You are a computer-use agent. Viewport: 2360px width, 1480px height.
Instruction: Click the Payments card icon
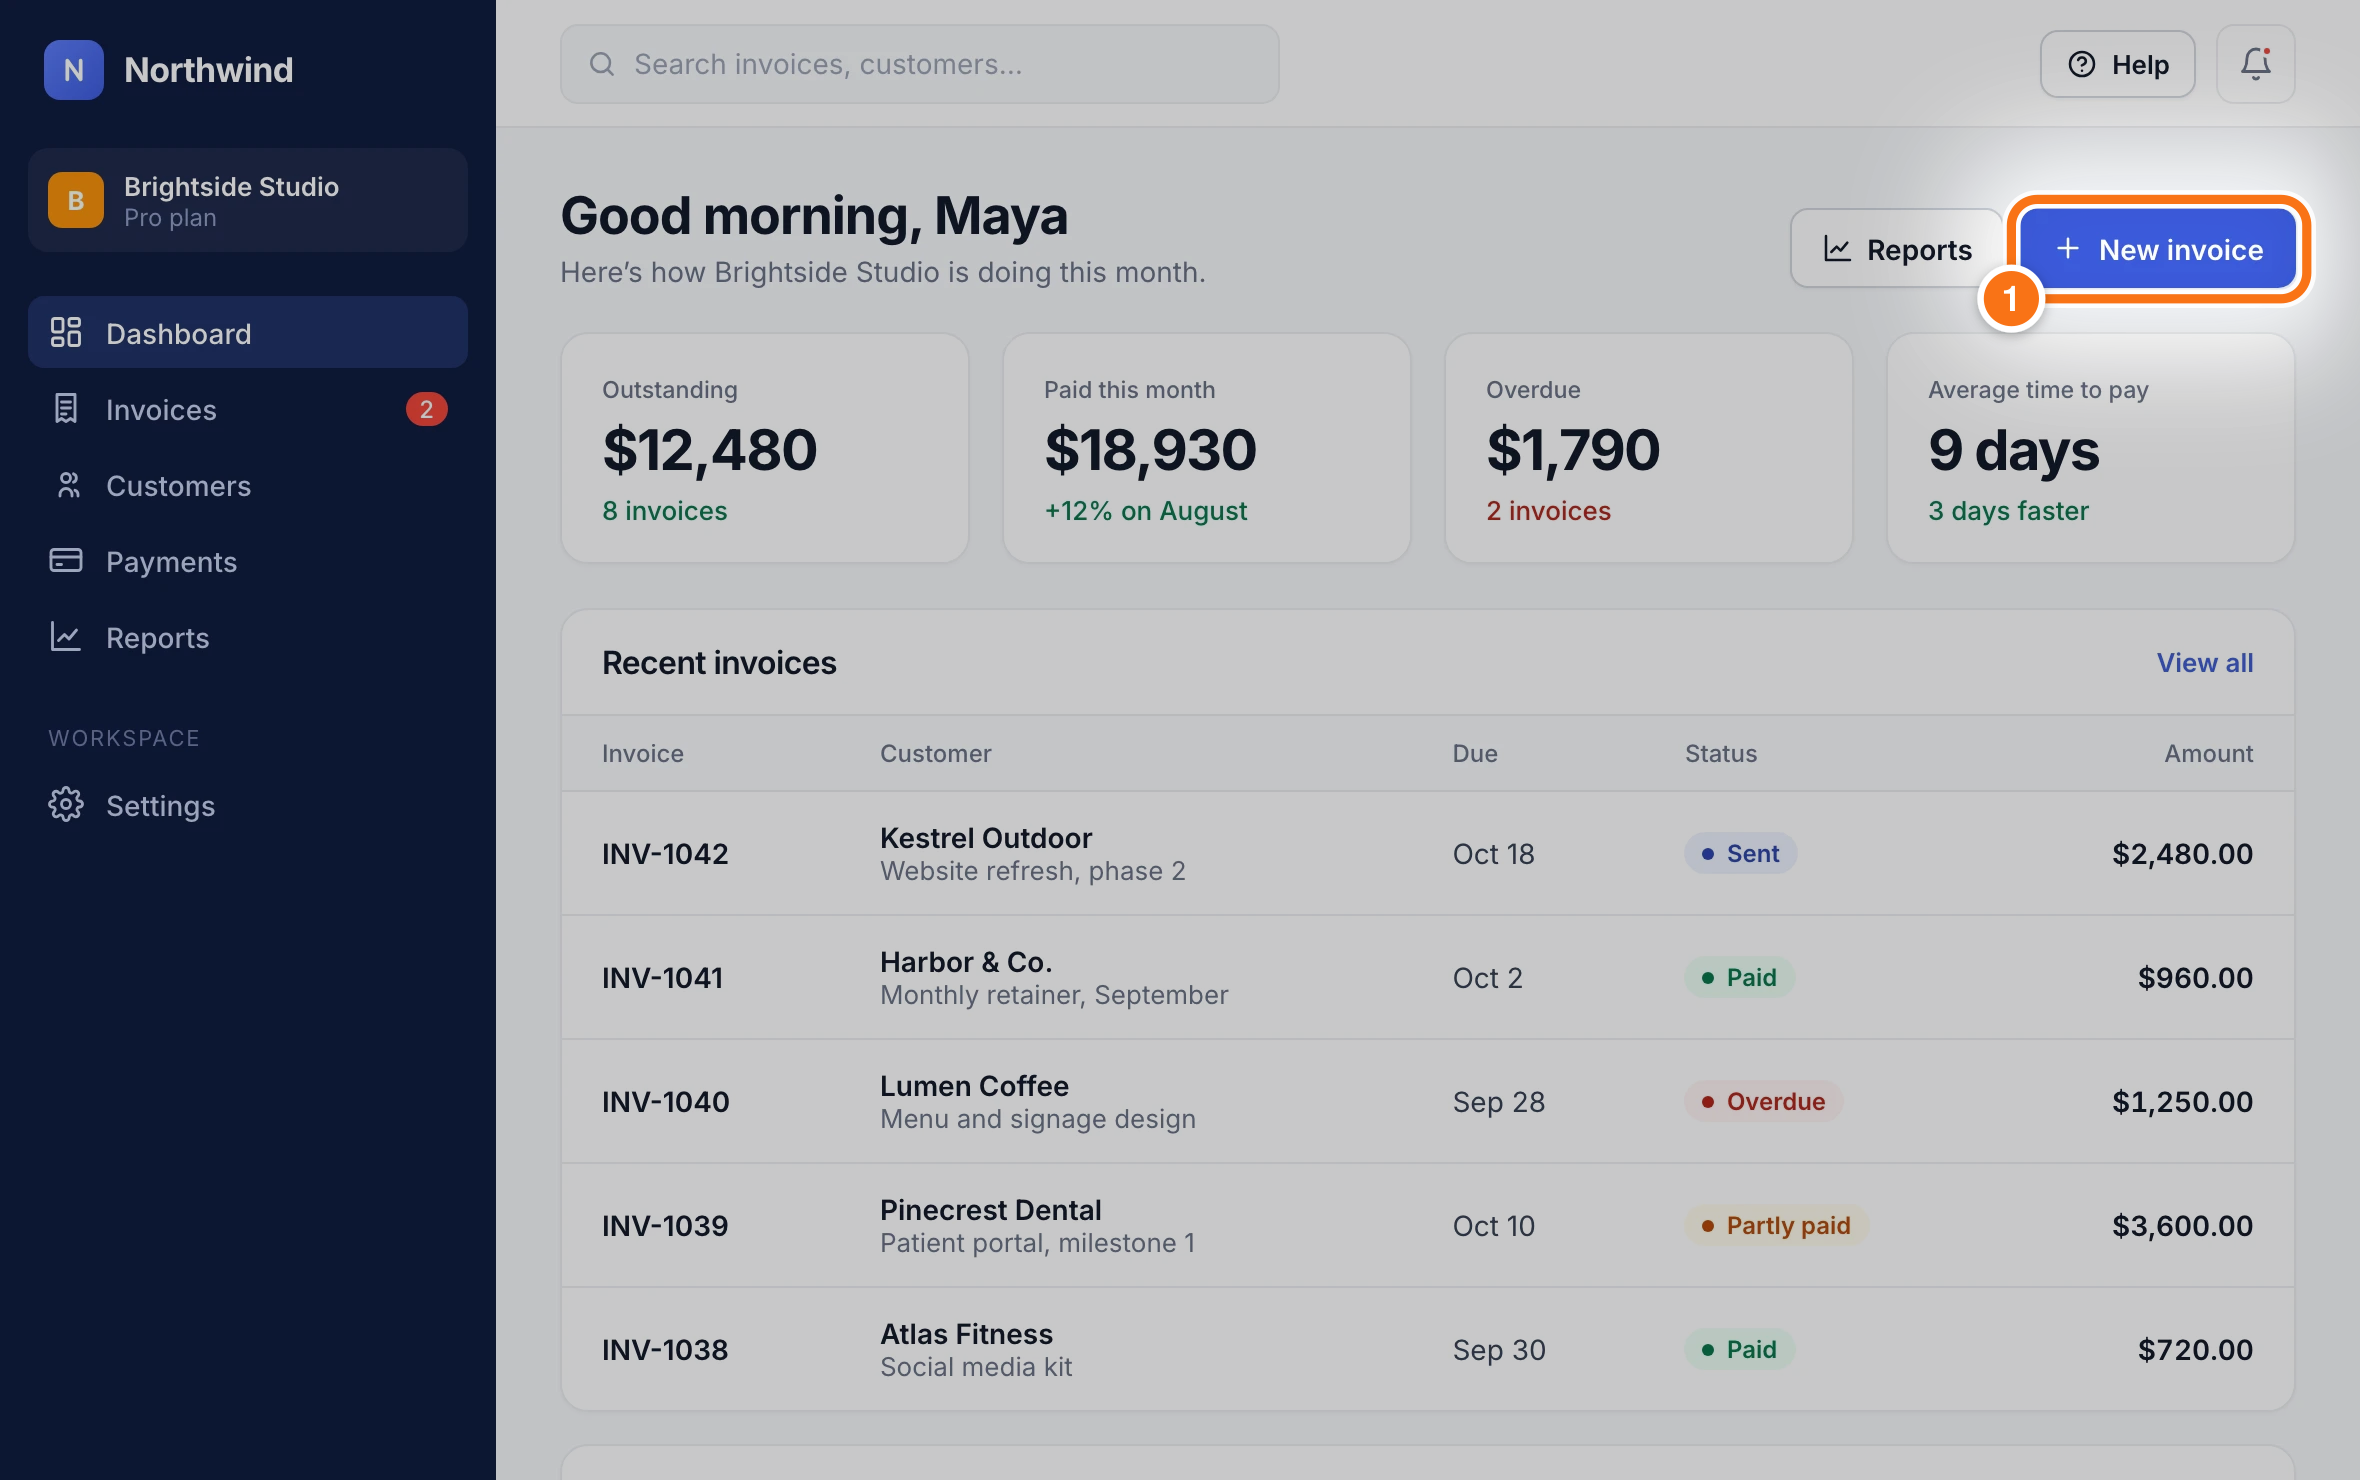pos(66,560)
